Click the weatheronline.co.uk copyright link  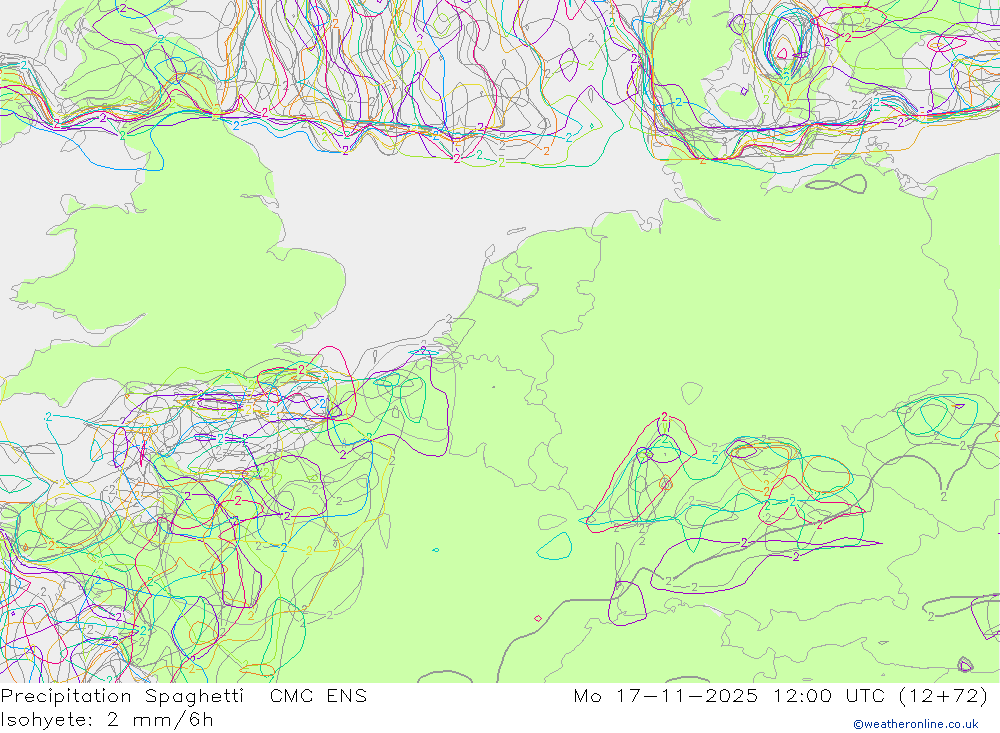(x=916, y=724)
